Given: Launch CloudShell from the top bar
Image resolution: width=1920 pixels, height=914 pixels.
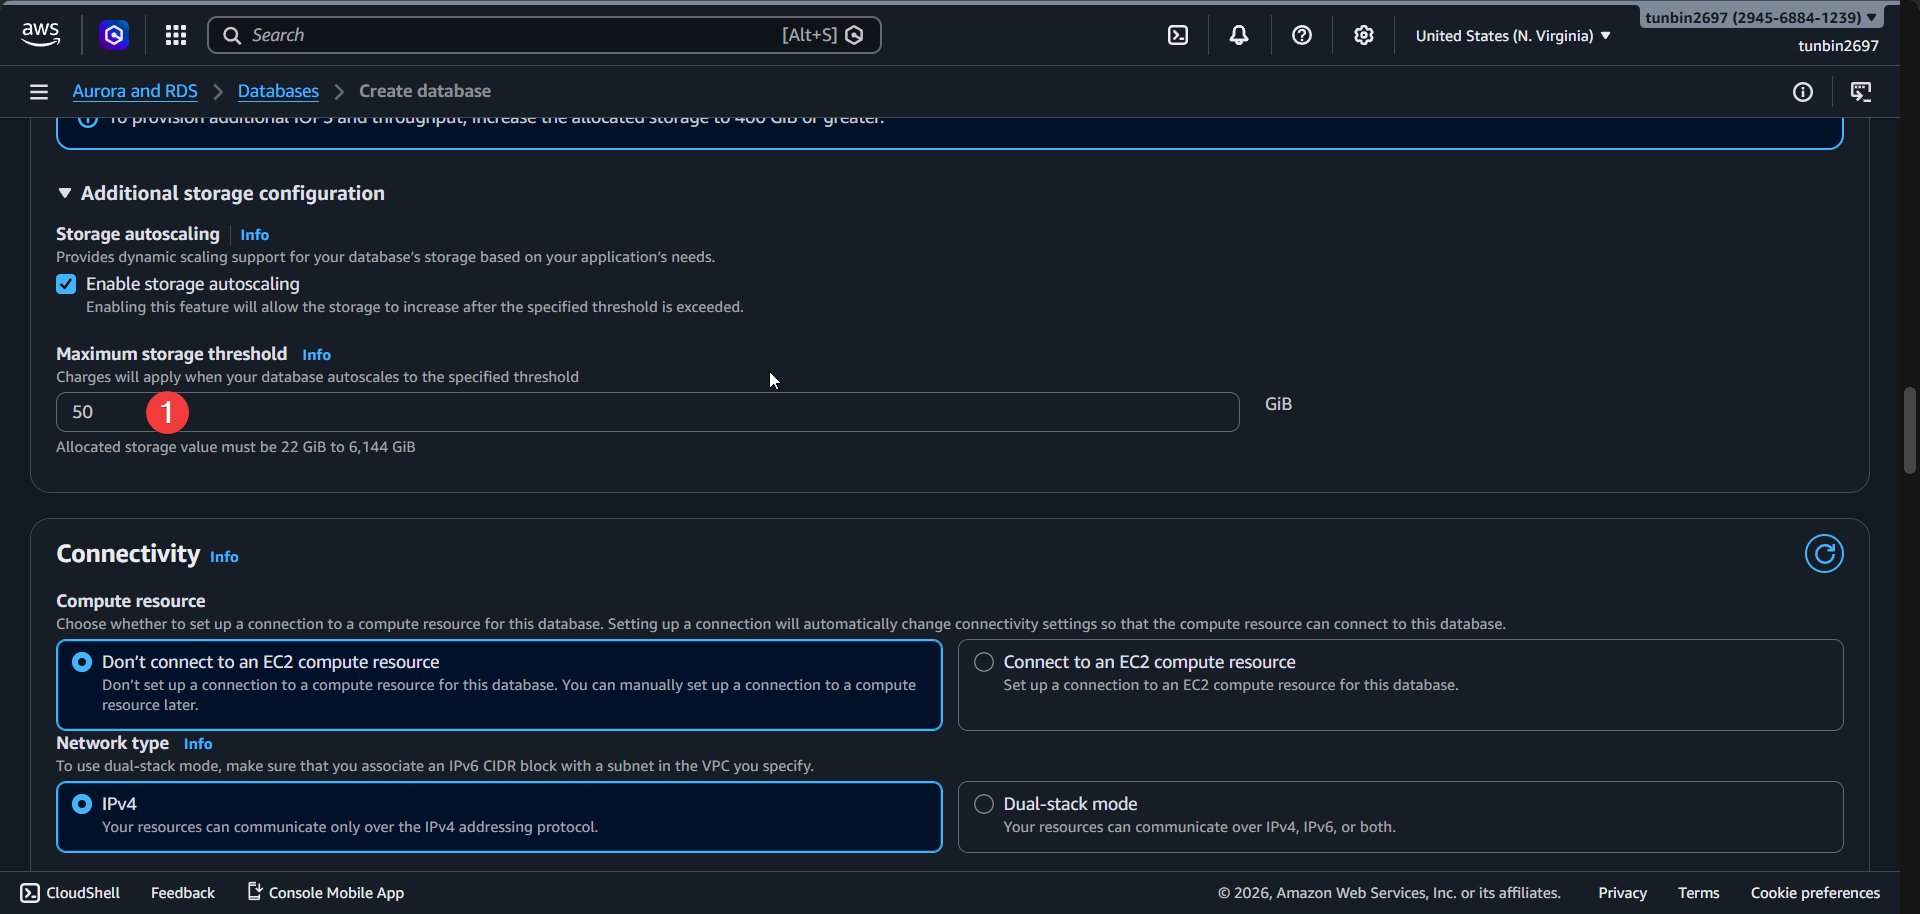Looking at the screenshot, I should tap(1177, 34).
